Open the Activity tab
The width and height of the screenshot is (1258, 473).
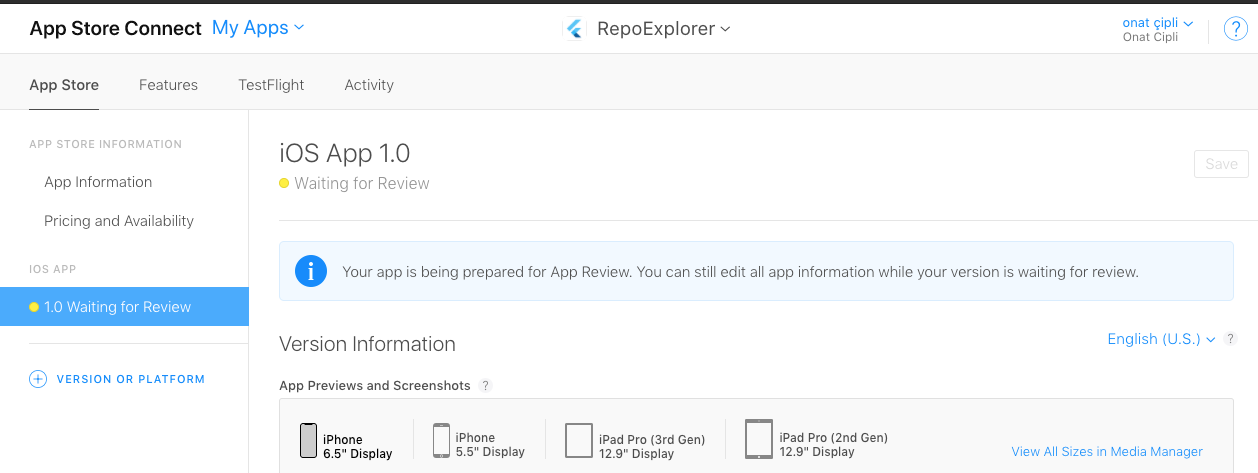pyautogui.click(x=369, y=85)
